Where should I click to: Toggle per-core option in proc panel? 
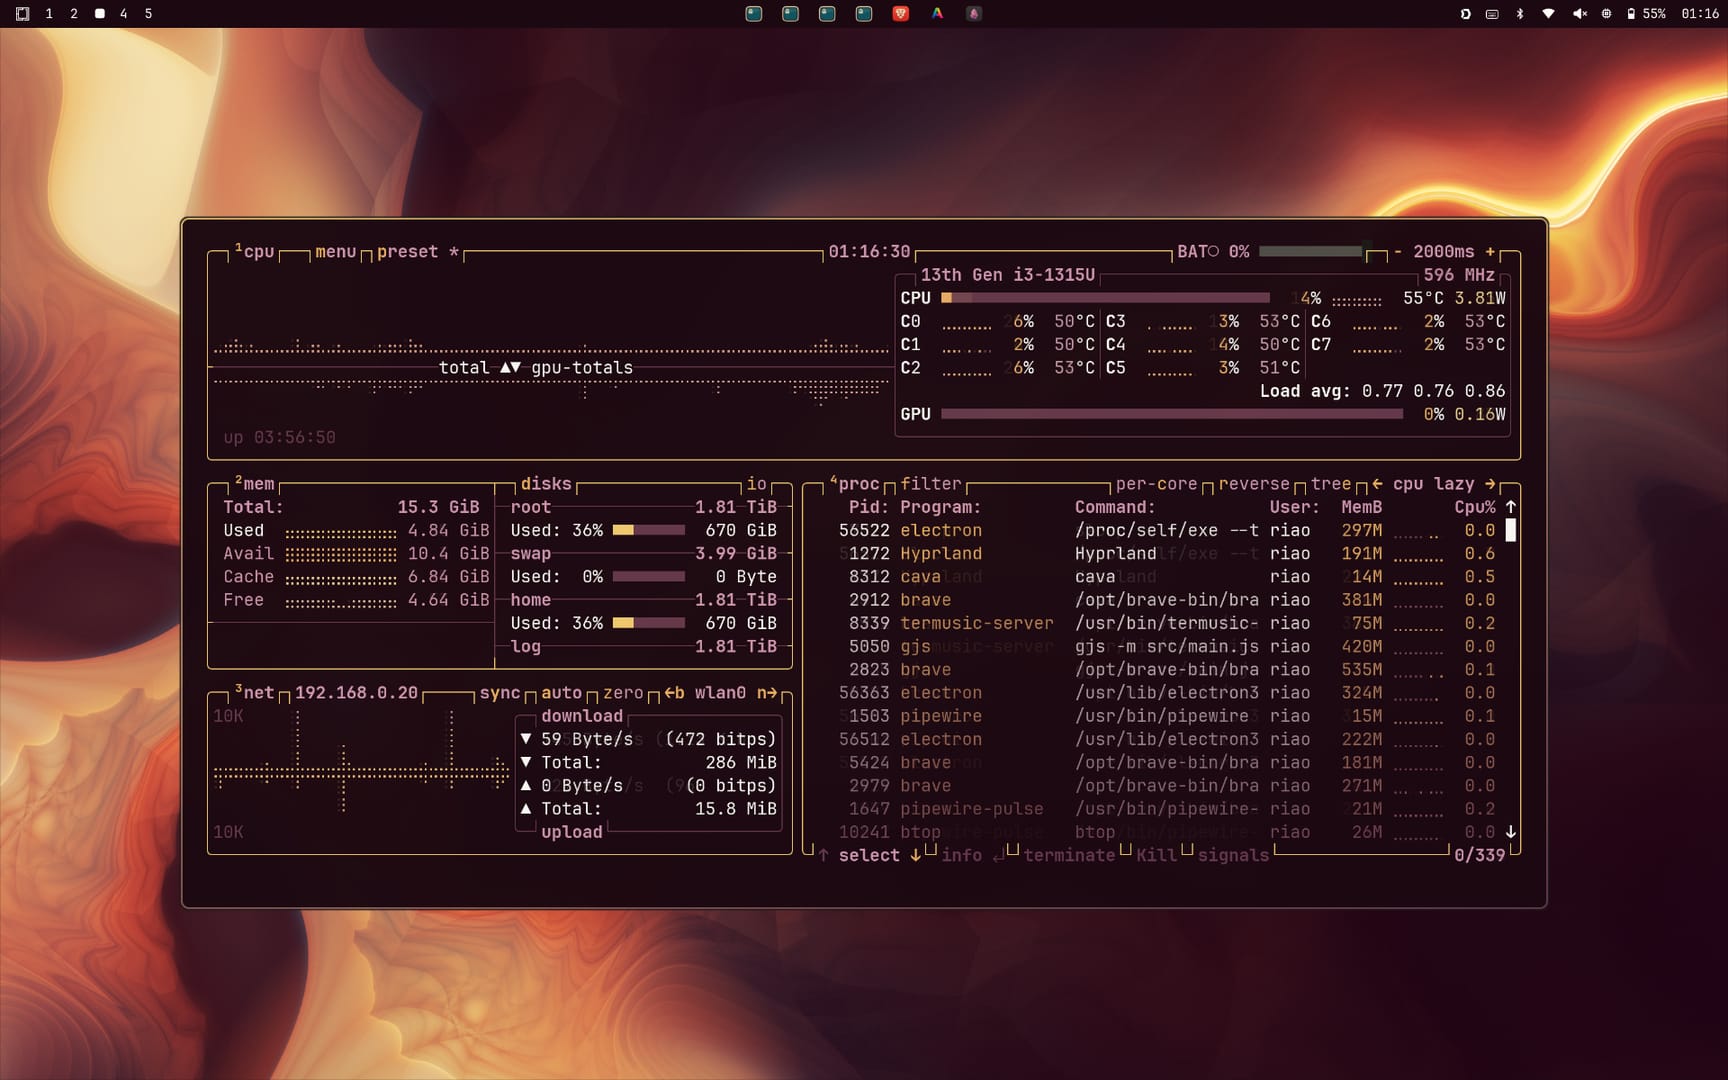[1156, 484]
